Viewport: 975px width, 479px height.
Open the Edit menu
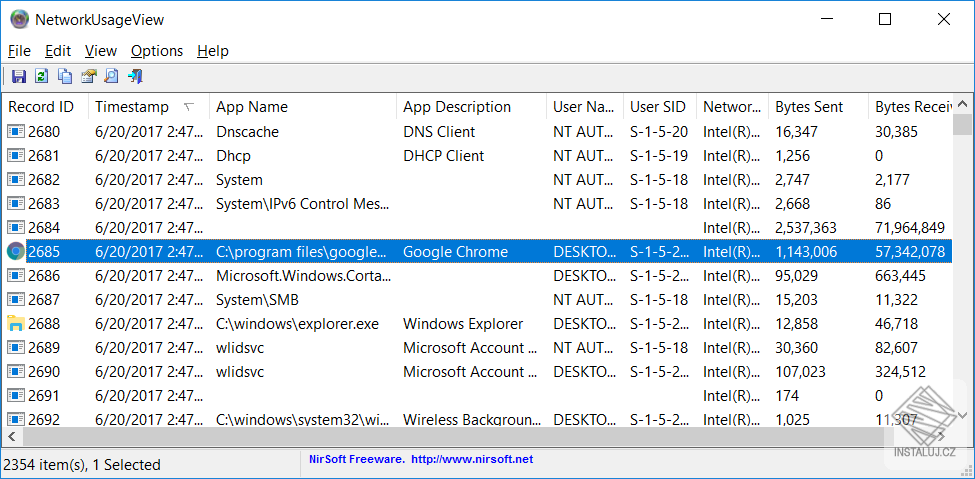point(58,51)
